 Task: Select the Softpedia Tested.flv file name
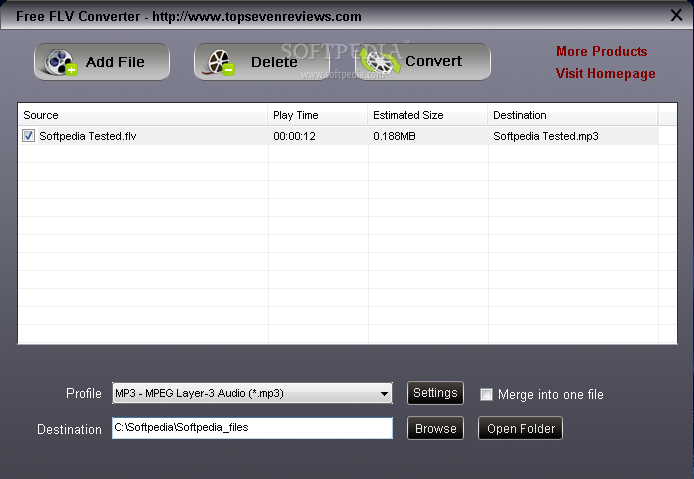point(88,136)
